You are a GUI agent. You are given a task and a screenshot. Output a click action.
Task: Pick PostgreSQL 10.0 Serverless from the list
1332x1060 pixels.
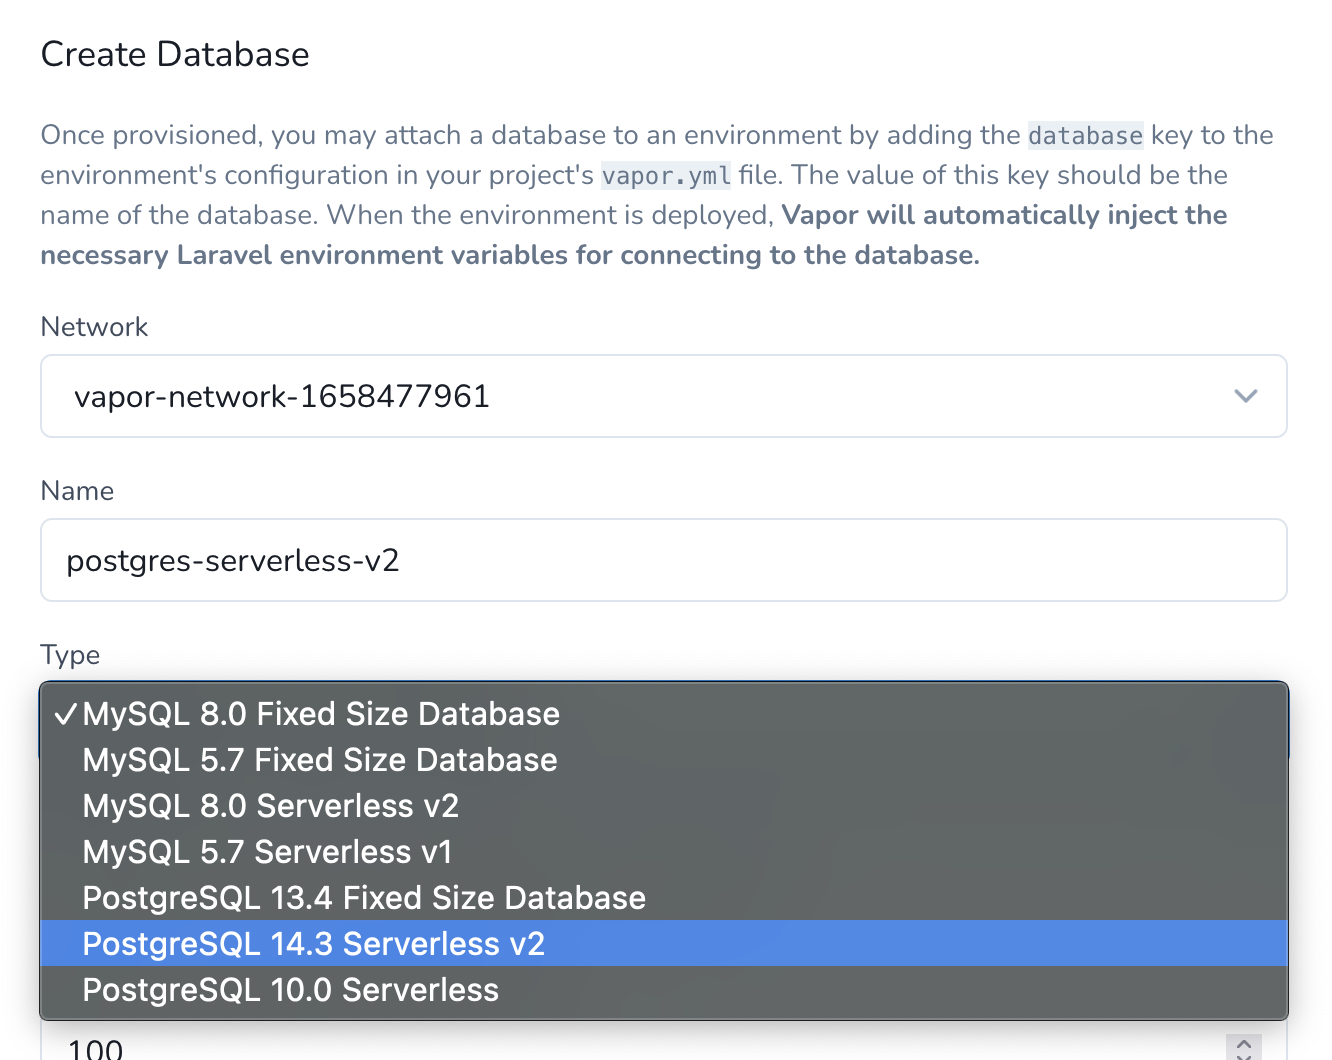[290, 990]
